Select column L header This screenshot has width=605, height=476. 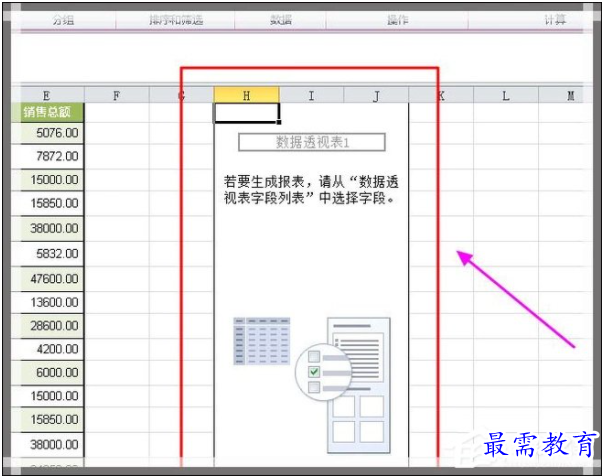[506, 95]
